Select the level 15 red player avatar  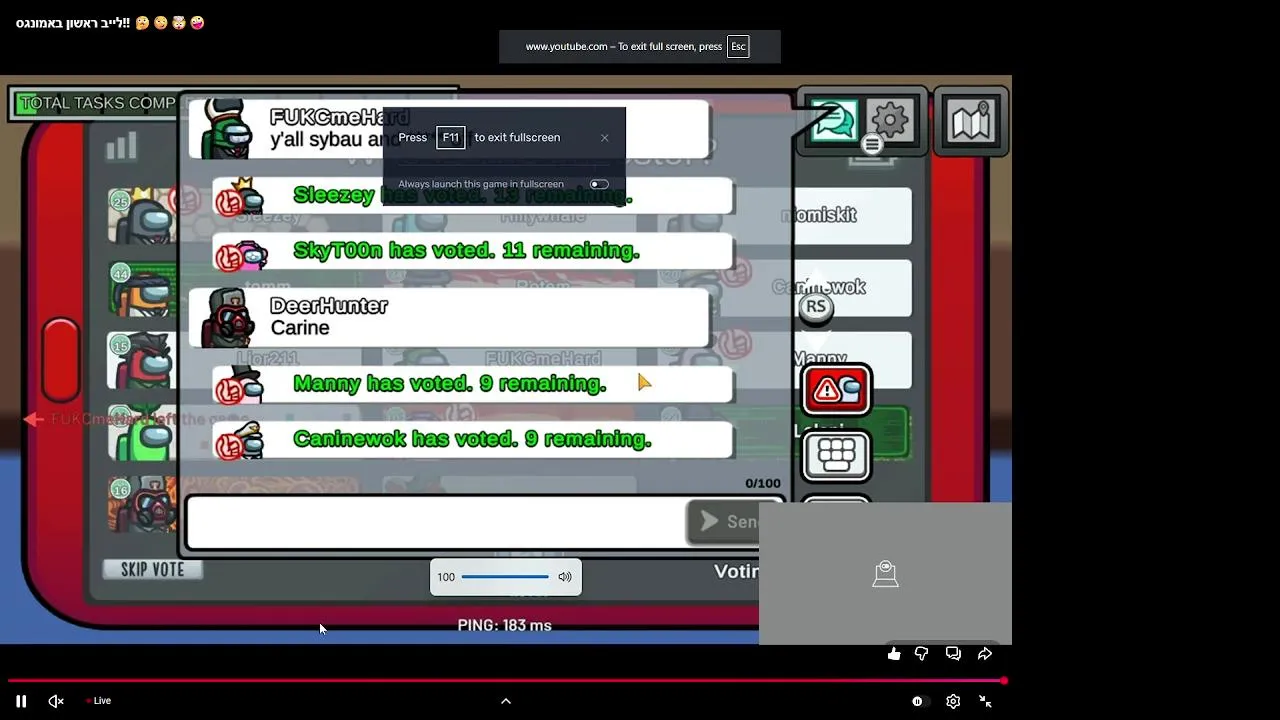click(143, 361)
